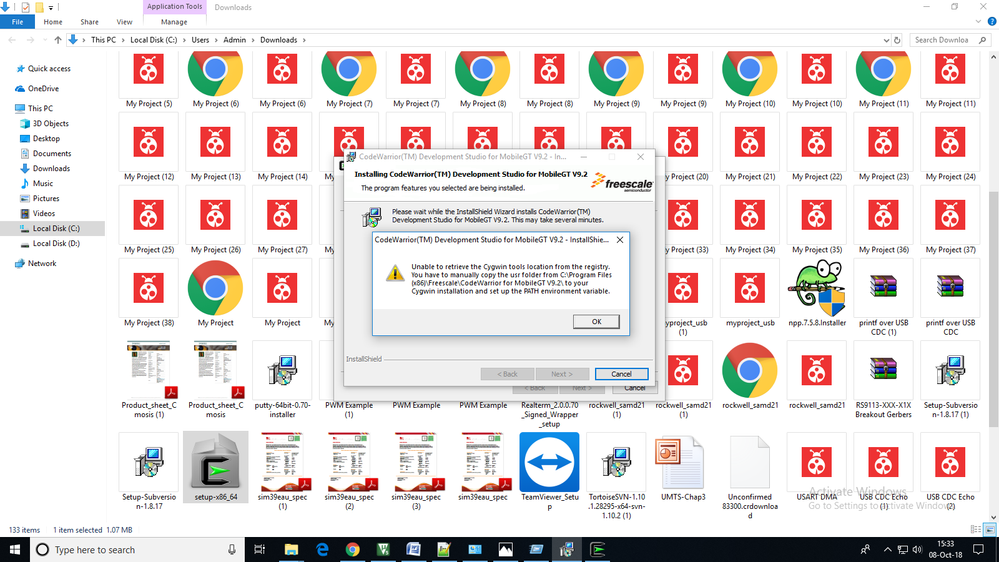Open Pictures in the sidebar
This screenshot has height=562, width=999.
coord(46,199)
